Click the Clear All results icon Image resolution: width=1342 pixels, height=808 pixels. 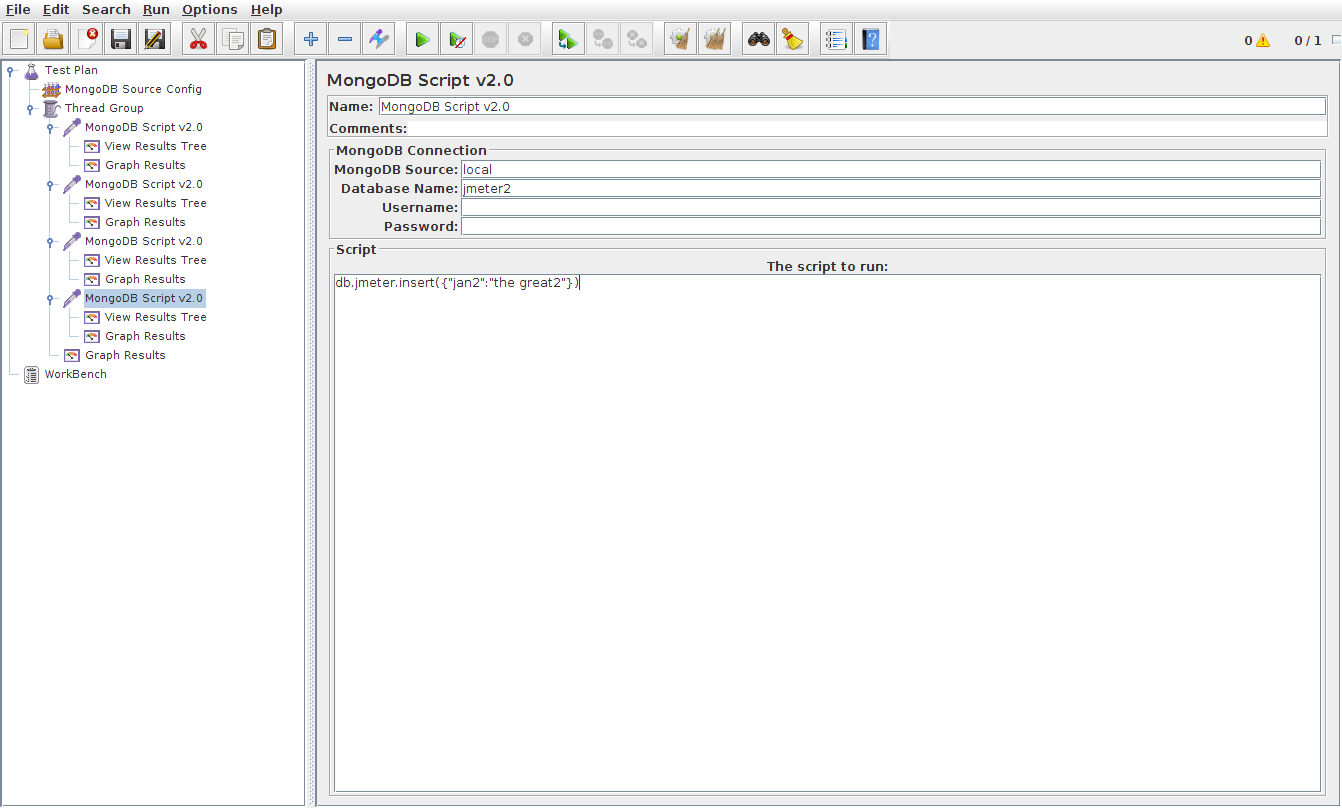click(x=714, y=40)
